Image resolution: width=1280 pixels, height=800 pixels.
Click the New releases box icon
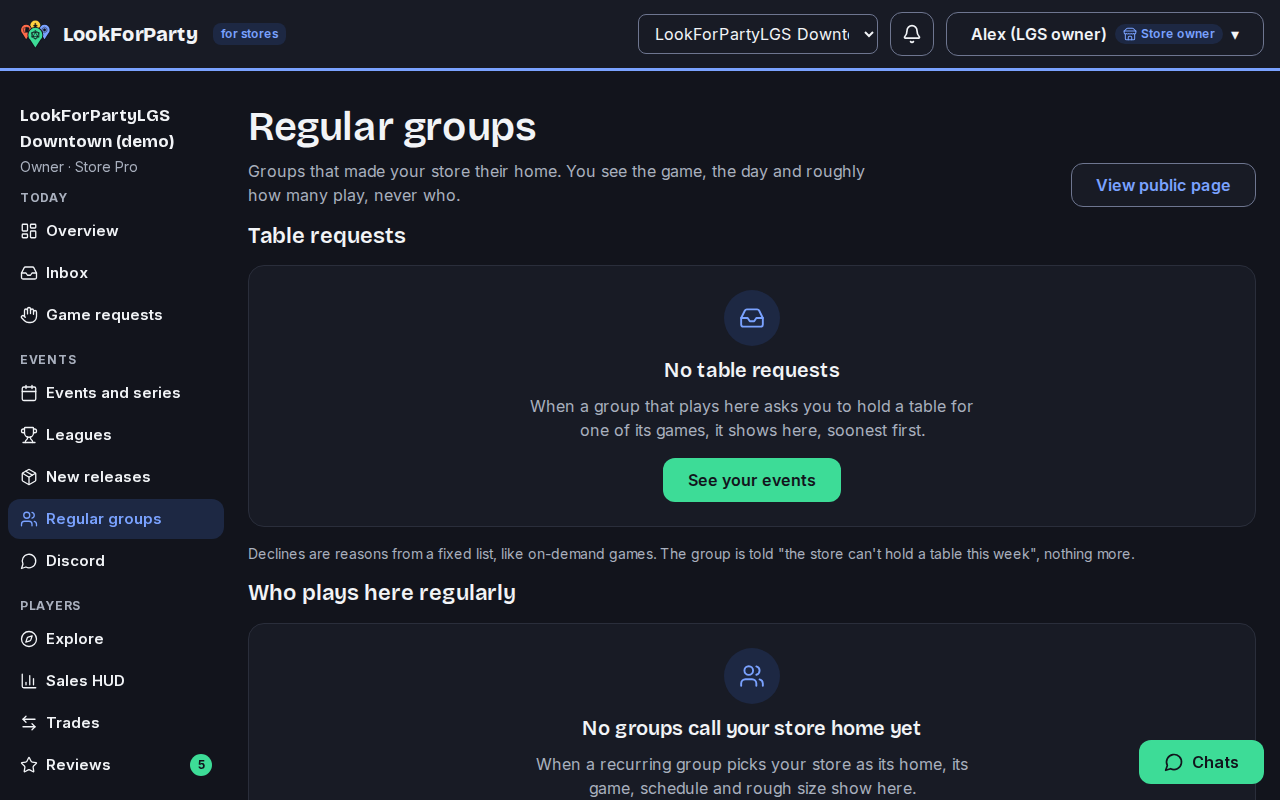tap(29, 477)
